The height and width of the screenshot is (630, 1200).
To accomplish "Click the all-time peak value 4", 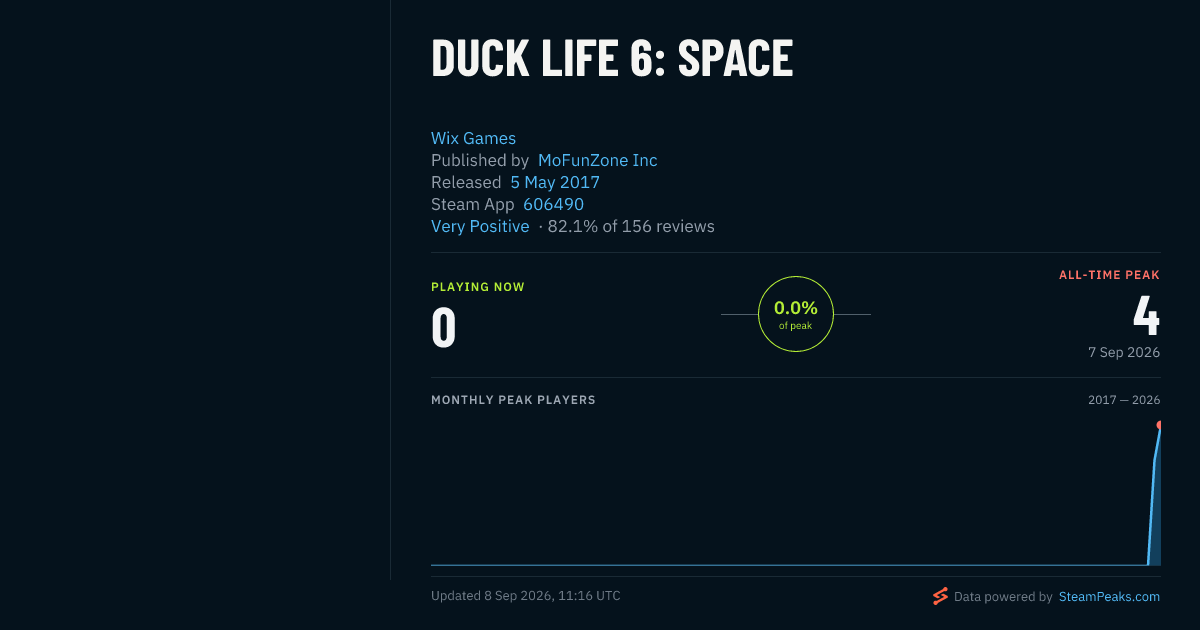I will [x=1146, y=314].
